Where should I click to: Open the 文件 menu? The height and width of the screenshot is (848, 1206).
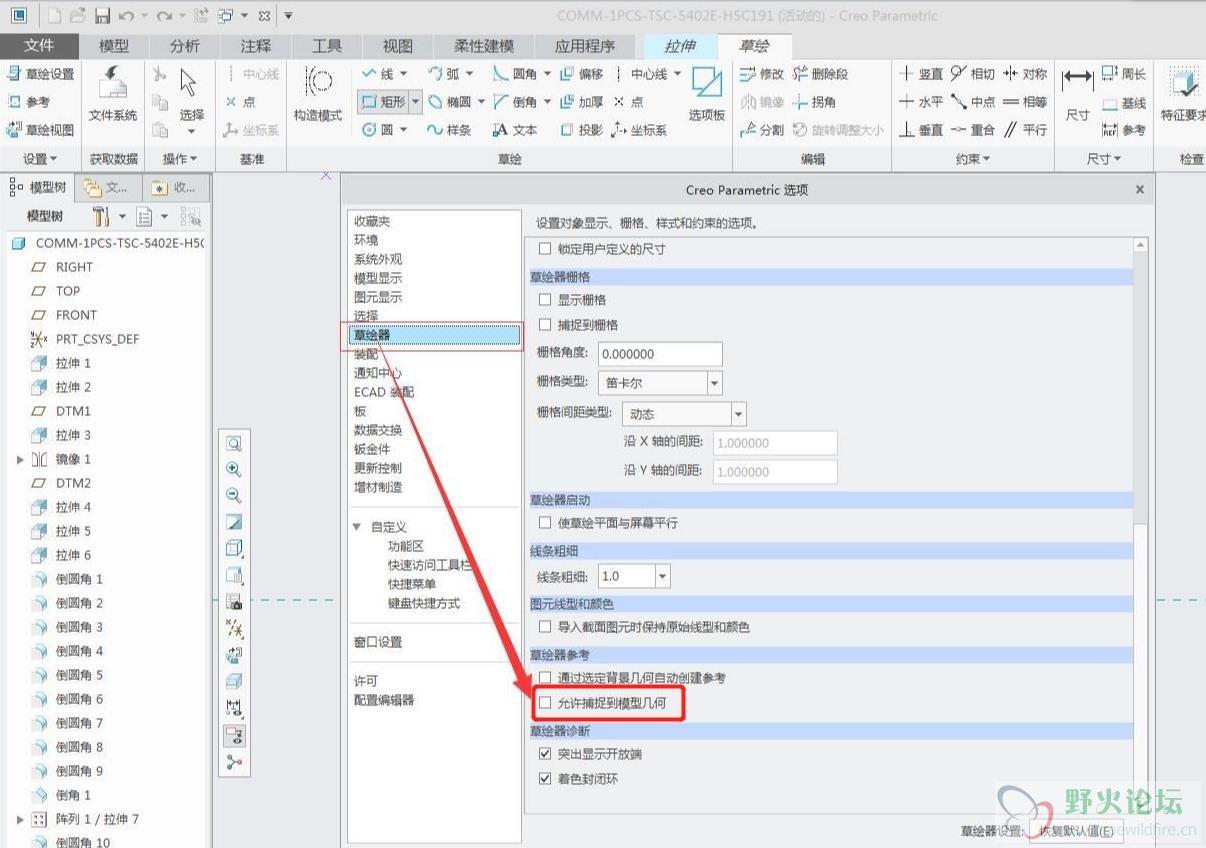pyautogui.click(x=39, y=46)
